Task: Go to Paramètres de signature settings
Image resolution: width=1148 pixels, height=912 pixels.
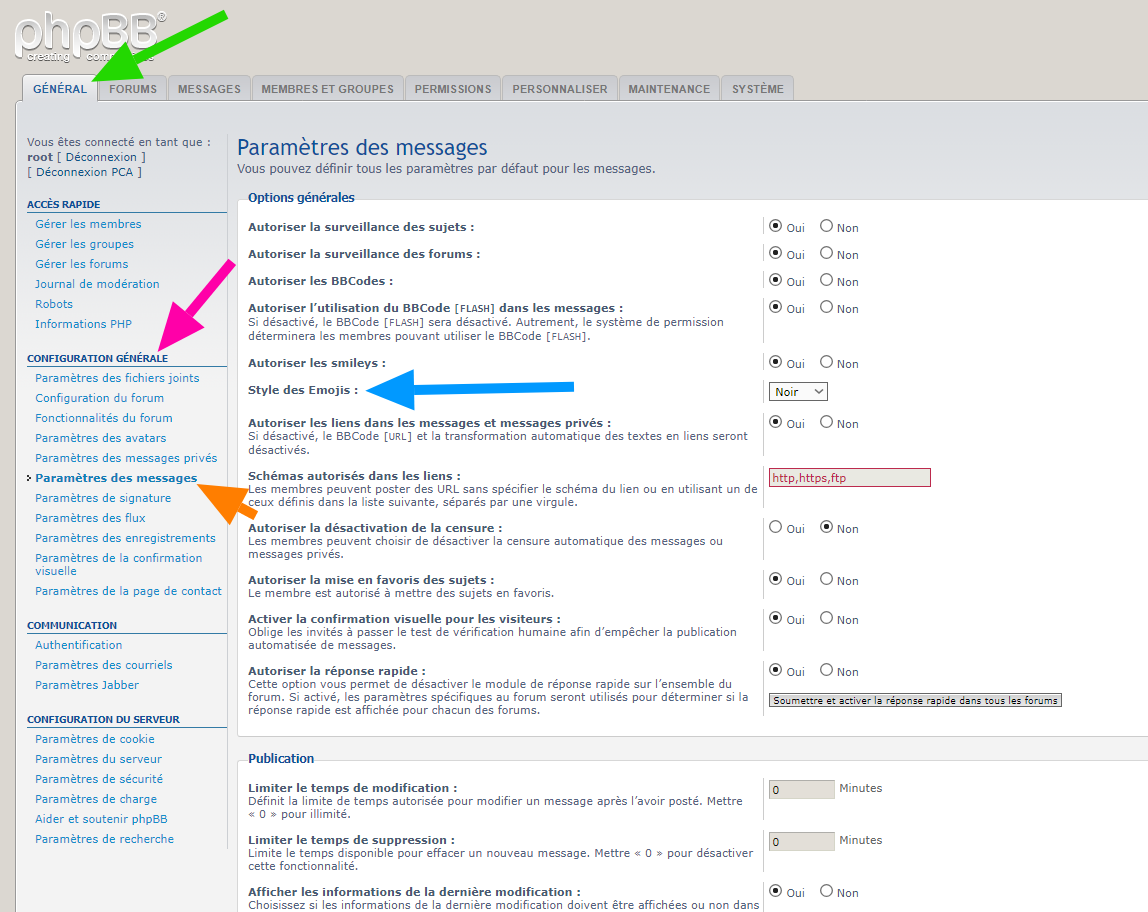Action: (x=103, y=498)
